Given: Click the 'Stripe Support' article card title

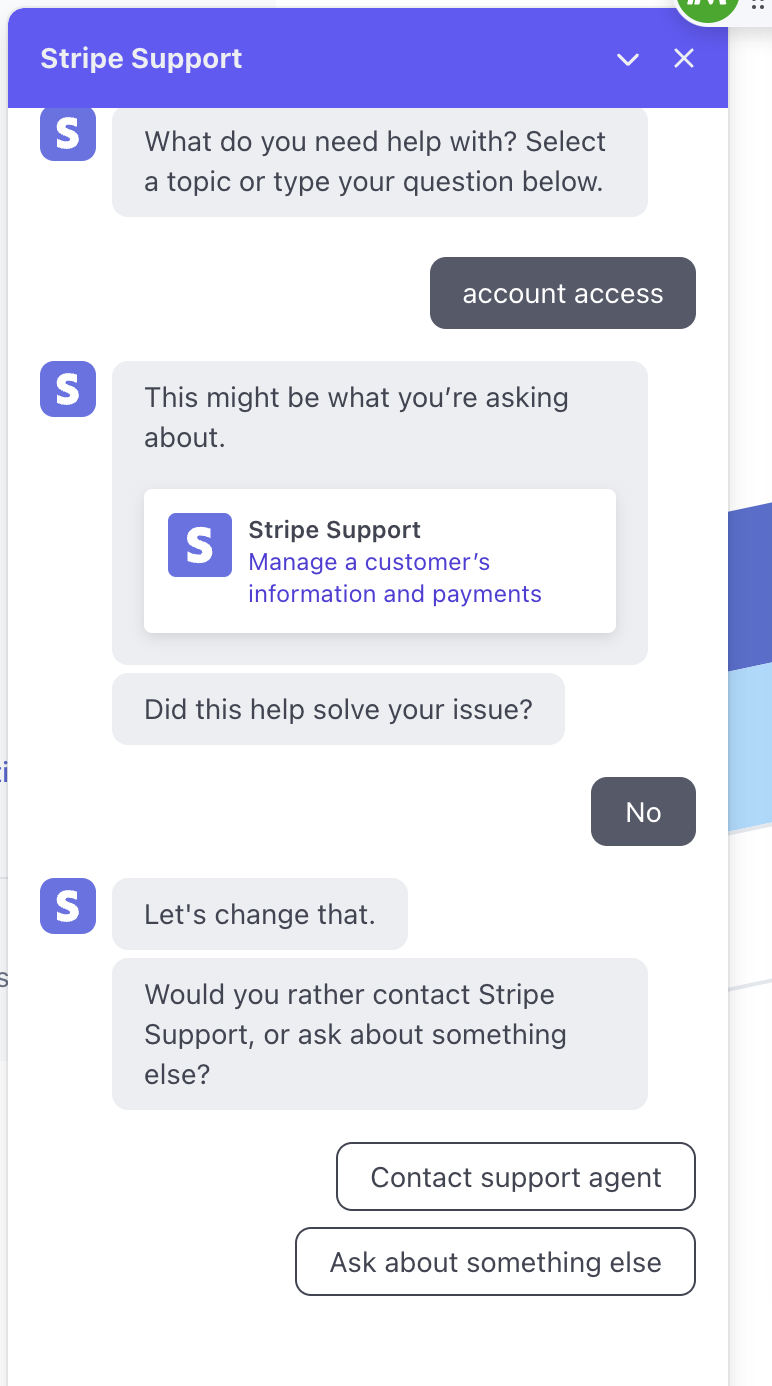Looking at the screenshot, I should tap(334, 530).
